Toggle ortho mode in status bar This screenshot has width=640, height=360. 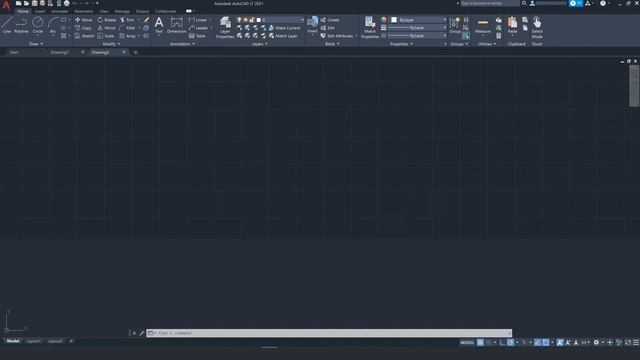tap(502, 342)
